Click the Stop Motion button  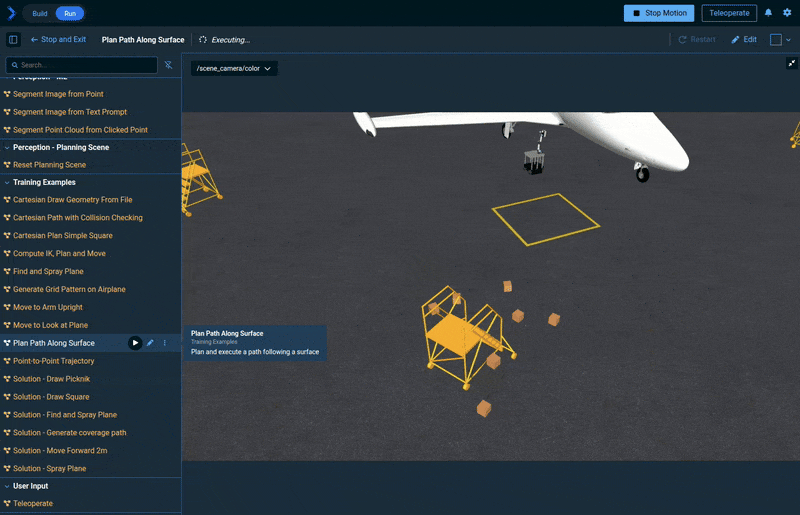click(x=659, y=13)
